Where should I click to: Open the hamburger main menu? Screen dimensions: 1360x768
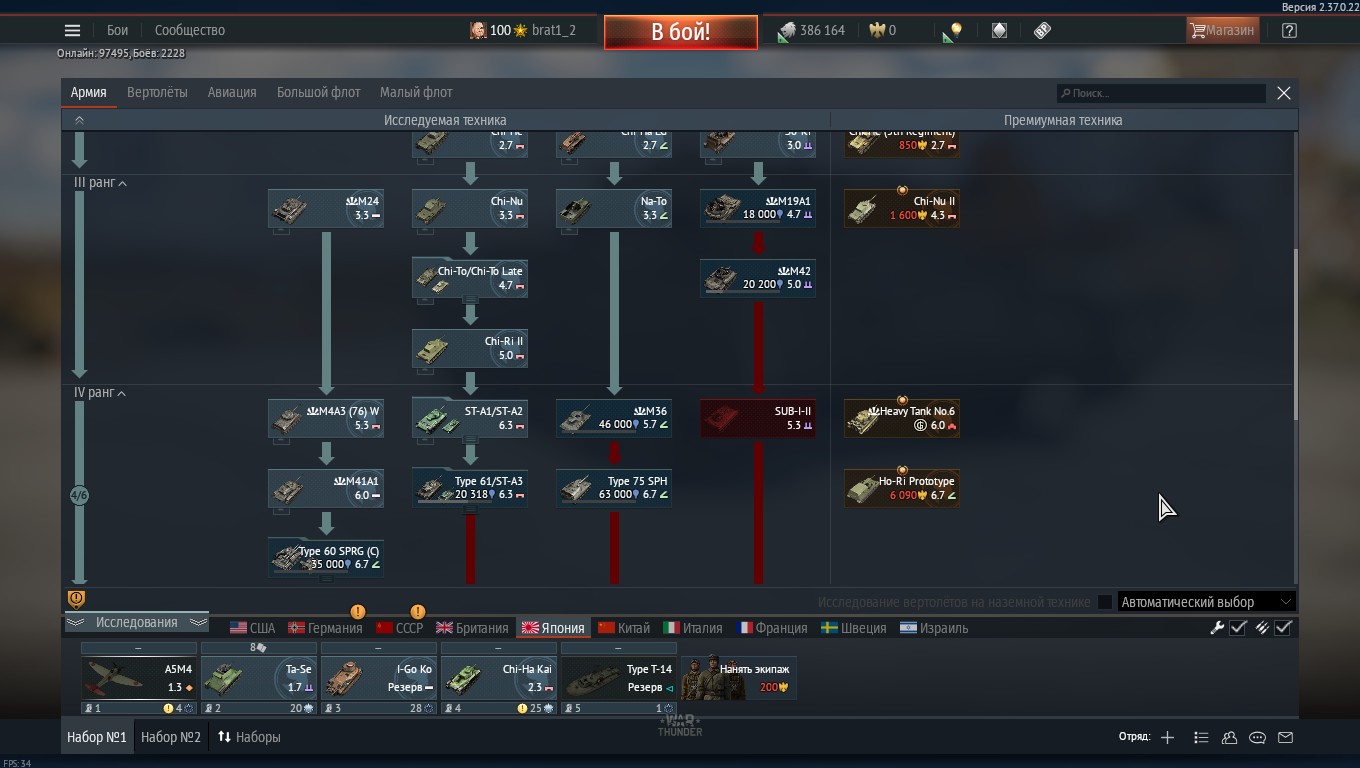[72, 30]
